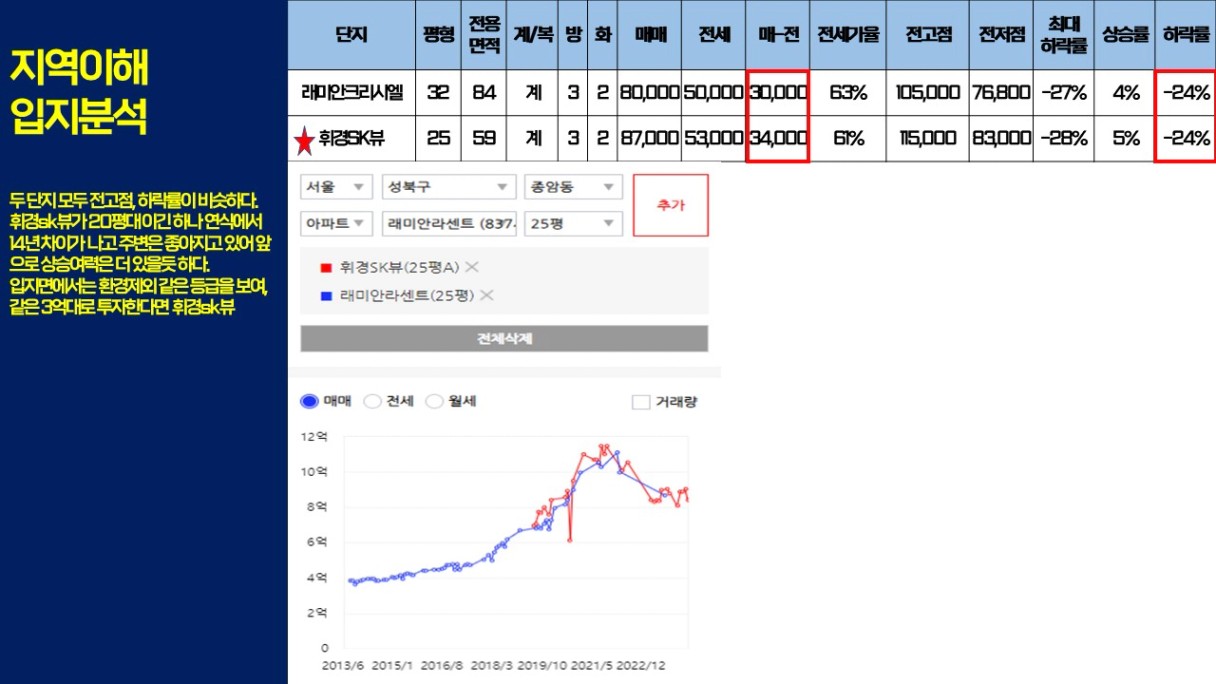
Task: Click the 76,800 전저점 cell
Action: tap(1001, 93)
